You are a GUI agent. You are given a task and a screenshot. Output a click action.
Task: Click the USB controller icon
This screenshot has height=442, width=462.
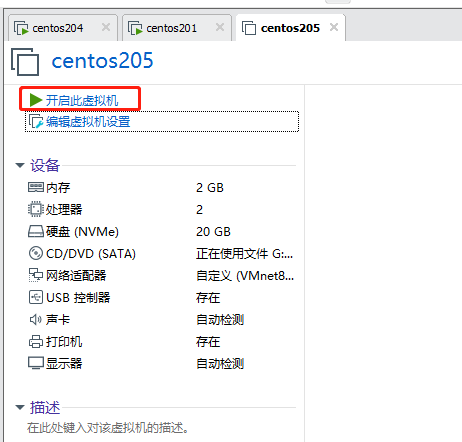point(36,297)
